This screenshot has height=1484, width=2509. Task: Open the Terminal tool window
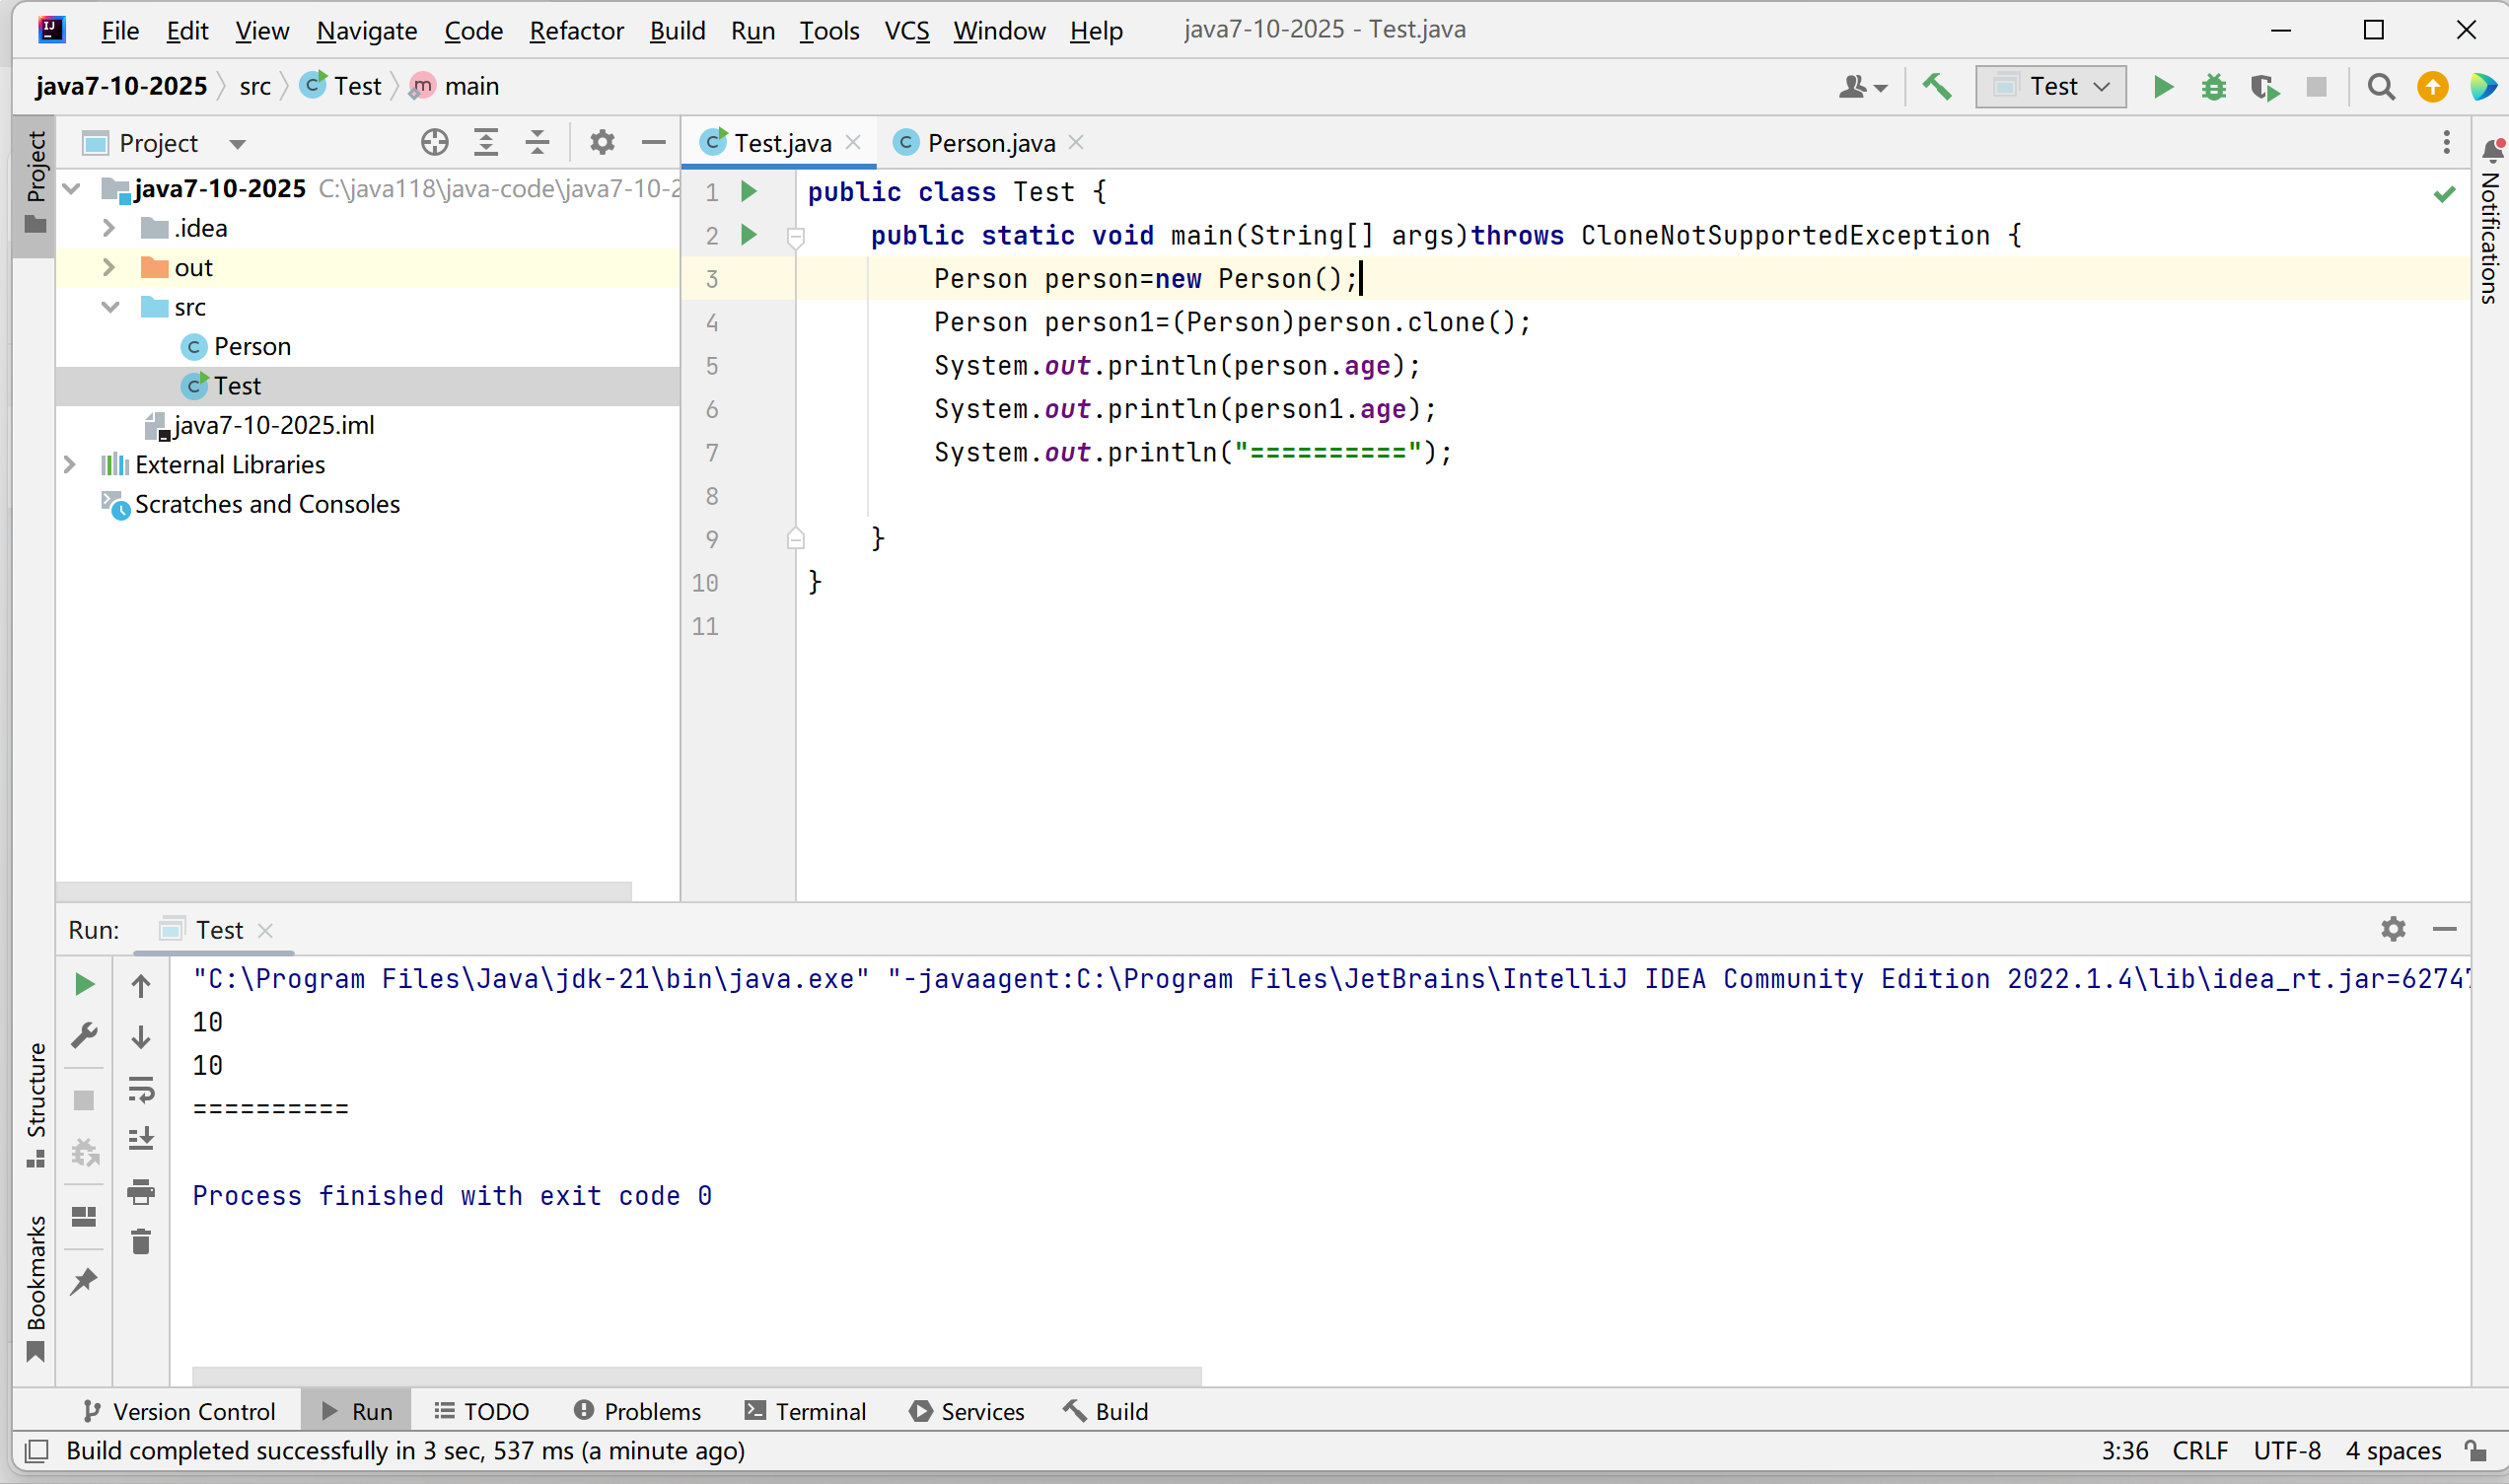click(x=805, y=1411)
